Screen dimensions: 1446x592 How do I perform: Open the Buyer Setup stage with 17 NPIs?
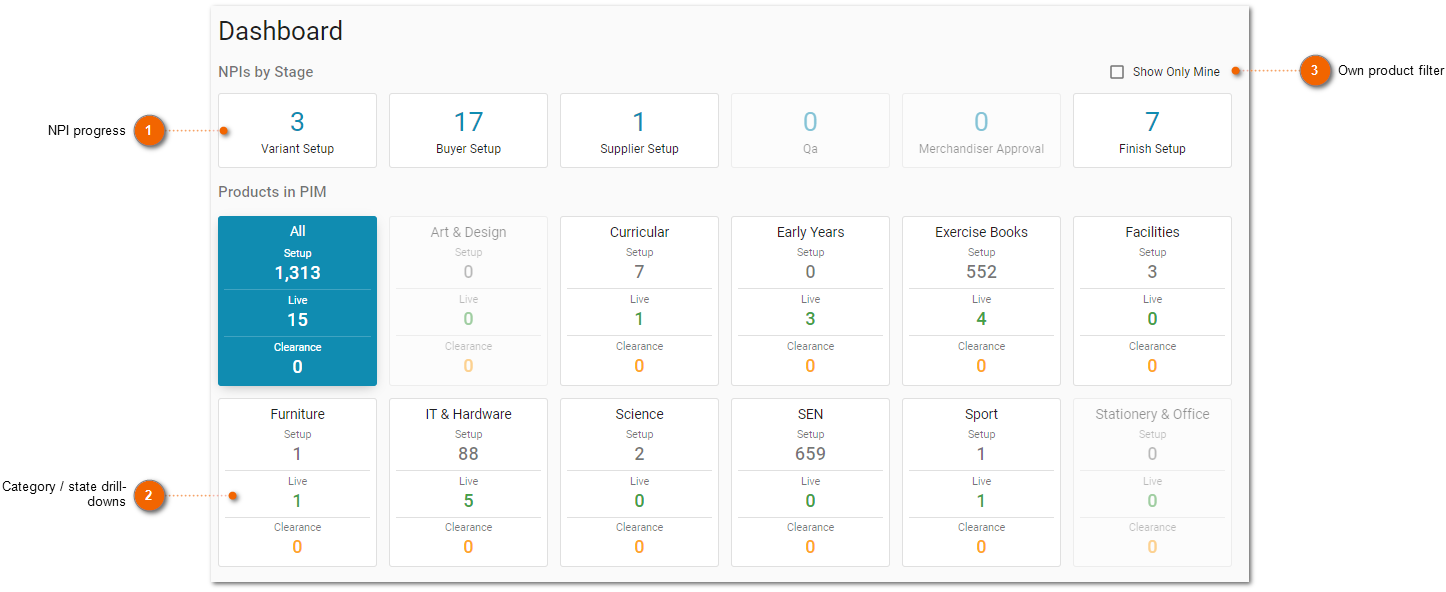(x=468, y=131)
